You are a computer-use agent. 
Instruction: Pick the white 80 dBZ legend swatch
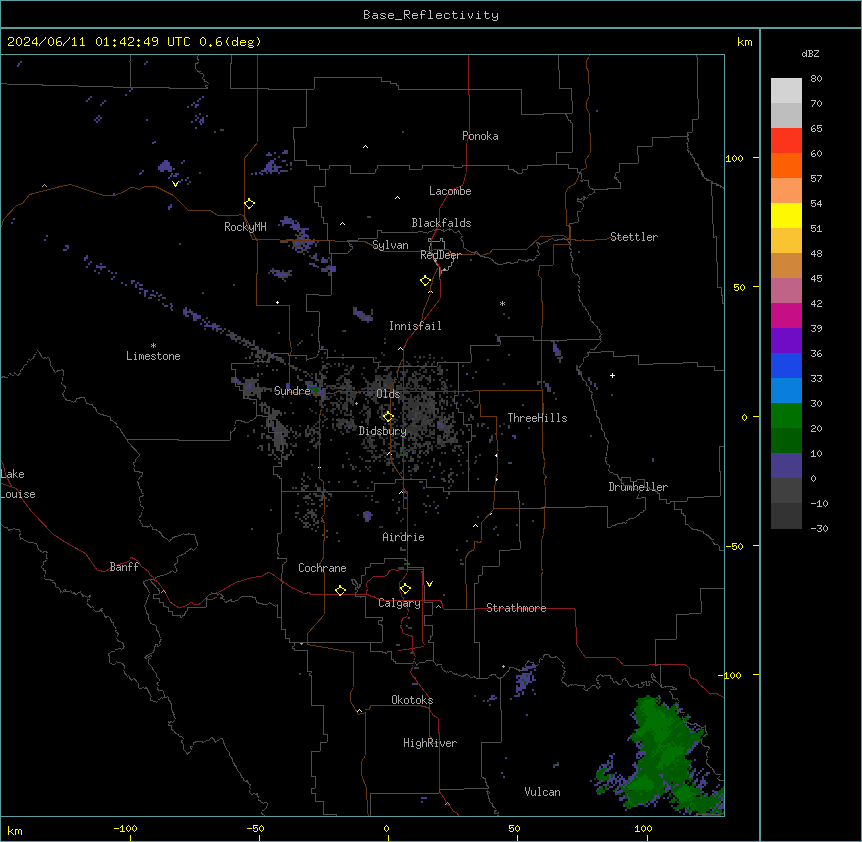pos(786,90)
